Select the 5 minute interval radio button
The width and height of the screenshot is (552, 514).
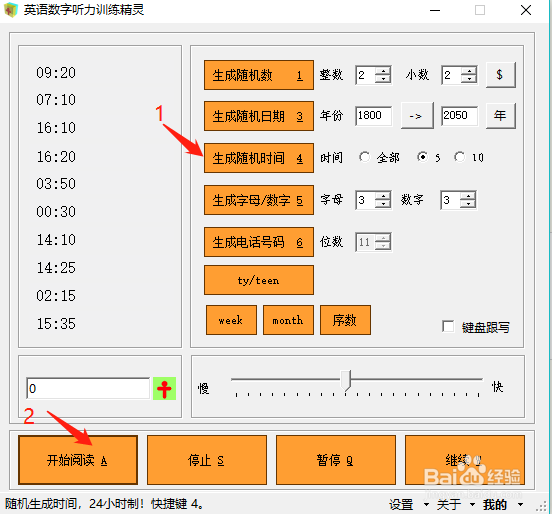(422, 157)
